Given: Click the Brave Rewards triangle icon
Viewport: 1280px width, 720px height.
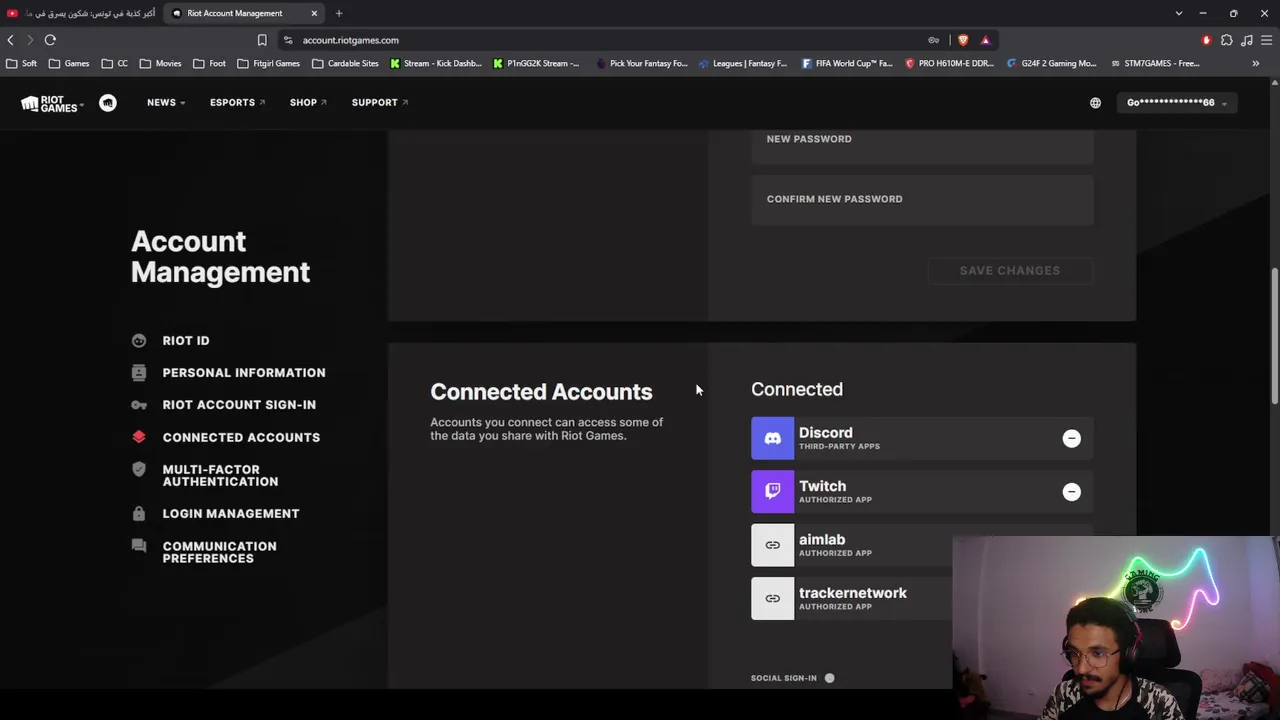Looking at the screenshot, I should tap(985, 40).
